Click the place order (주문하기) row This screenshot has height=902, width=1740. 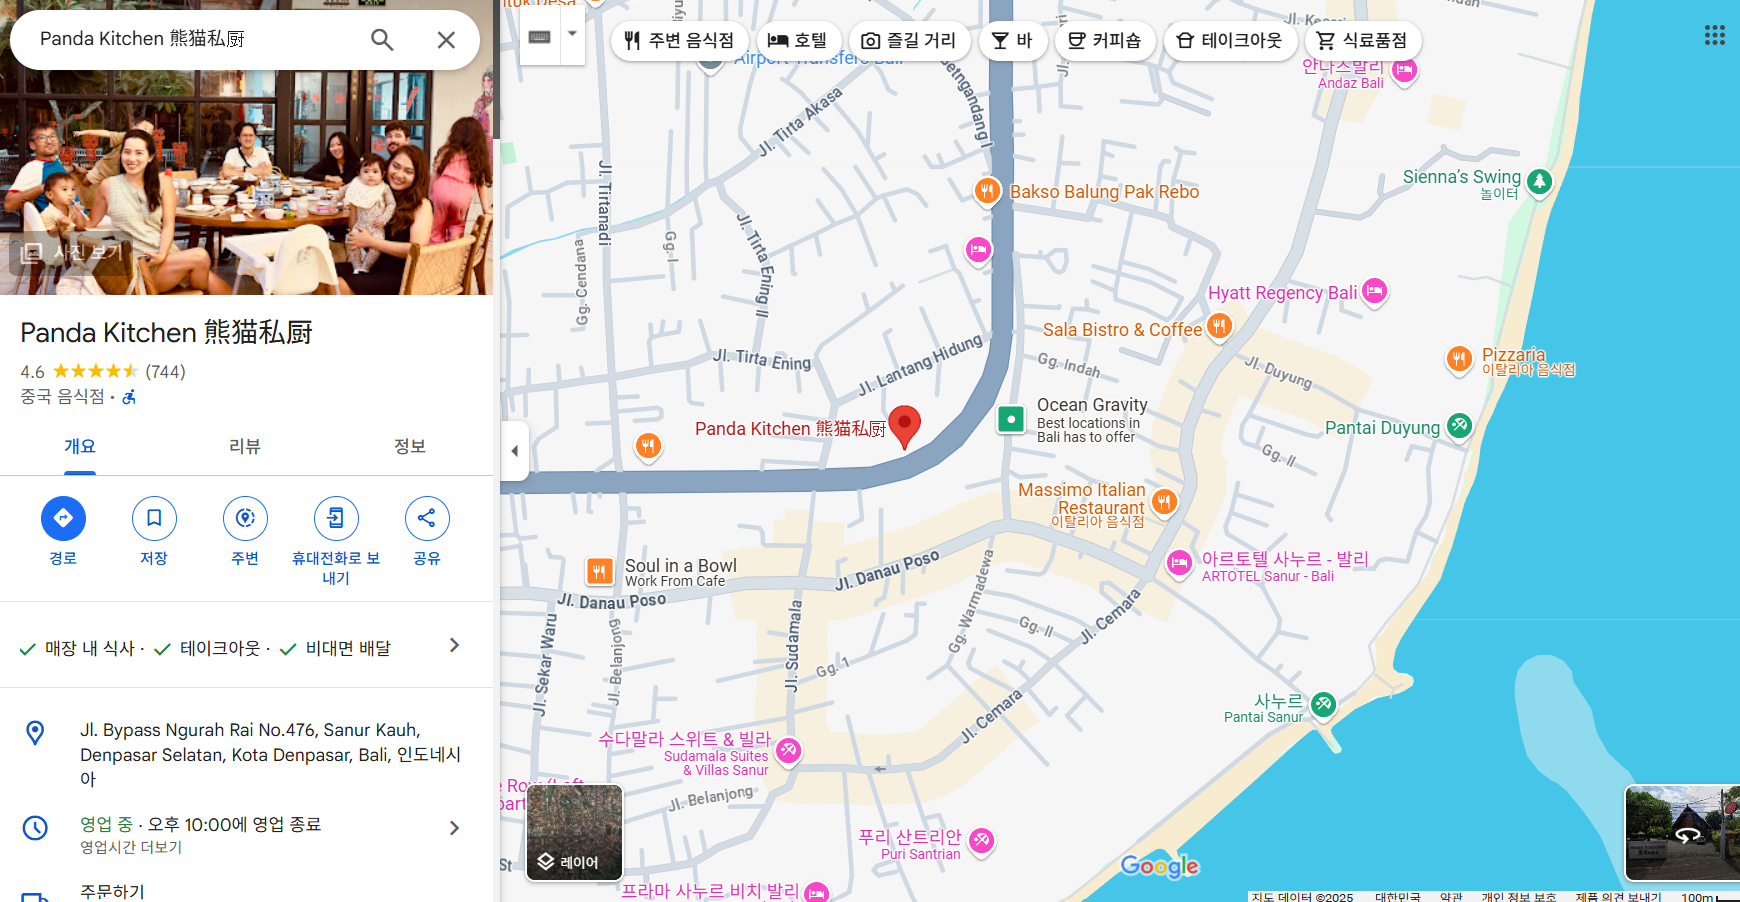tap(246, 891)
